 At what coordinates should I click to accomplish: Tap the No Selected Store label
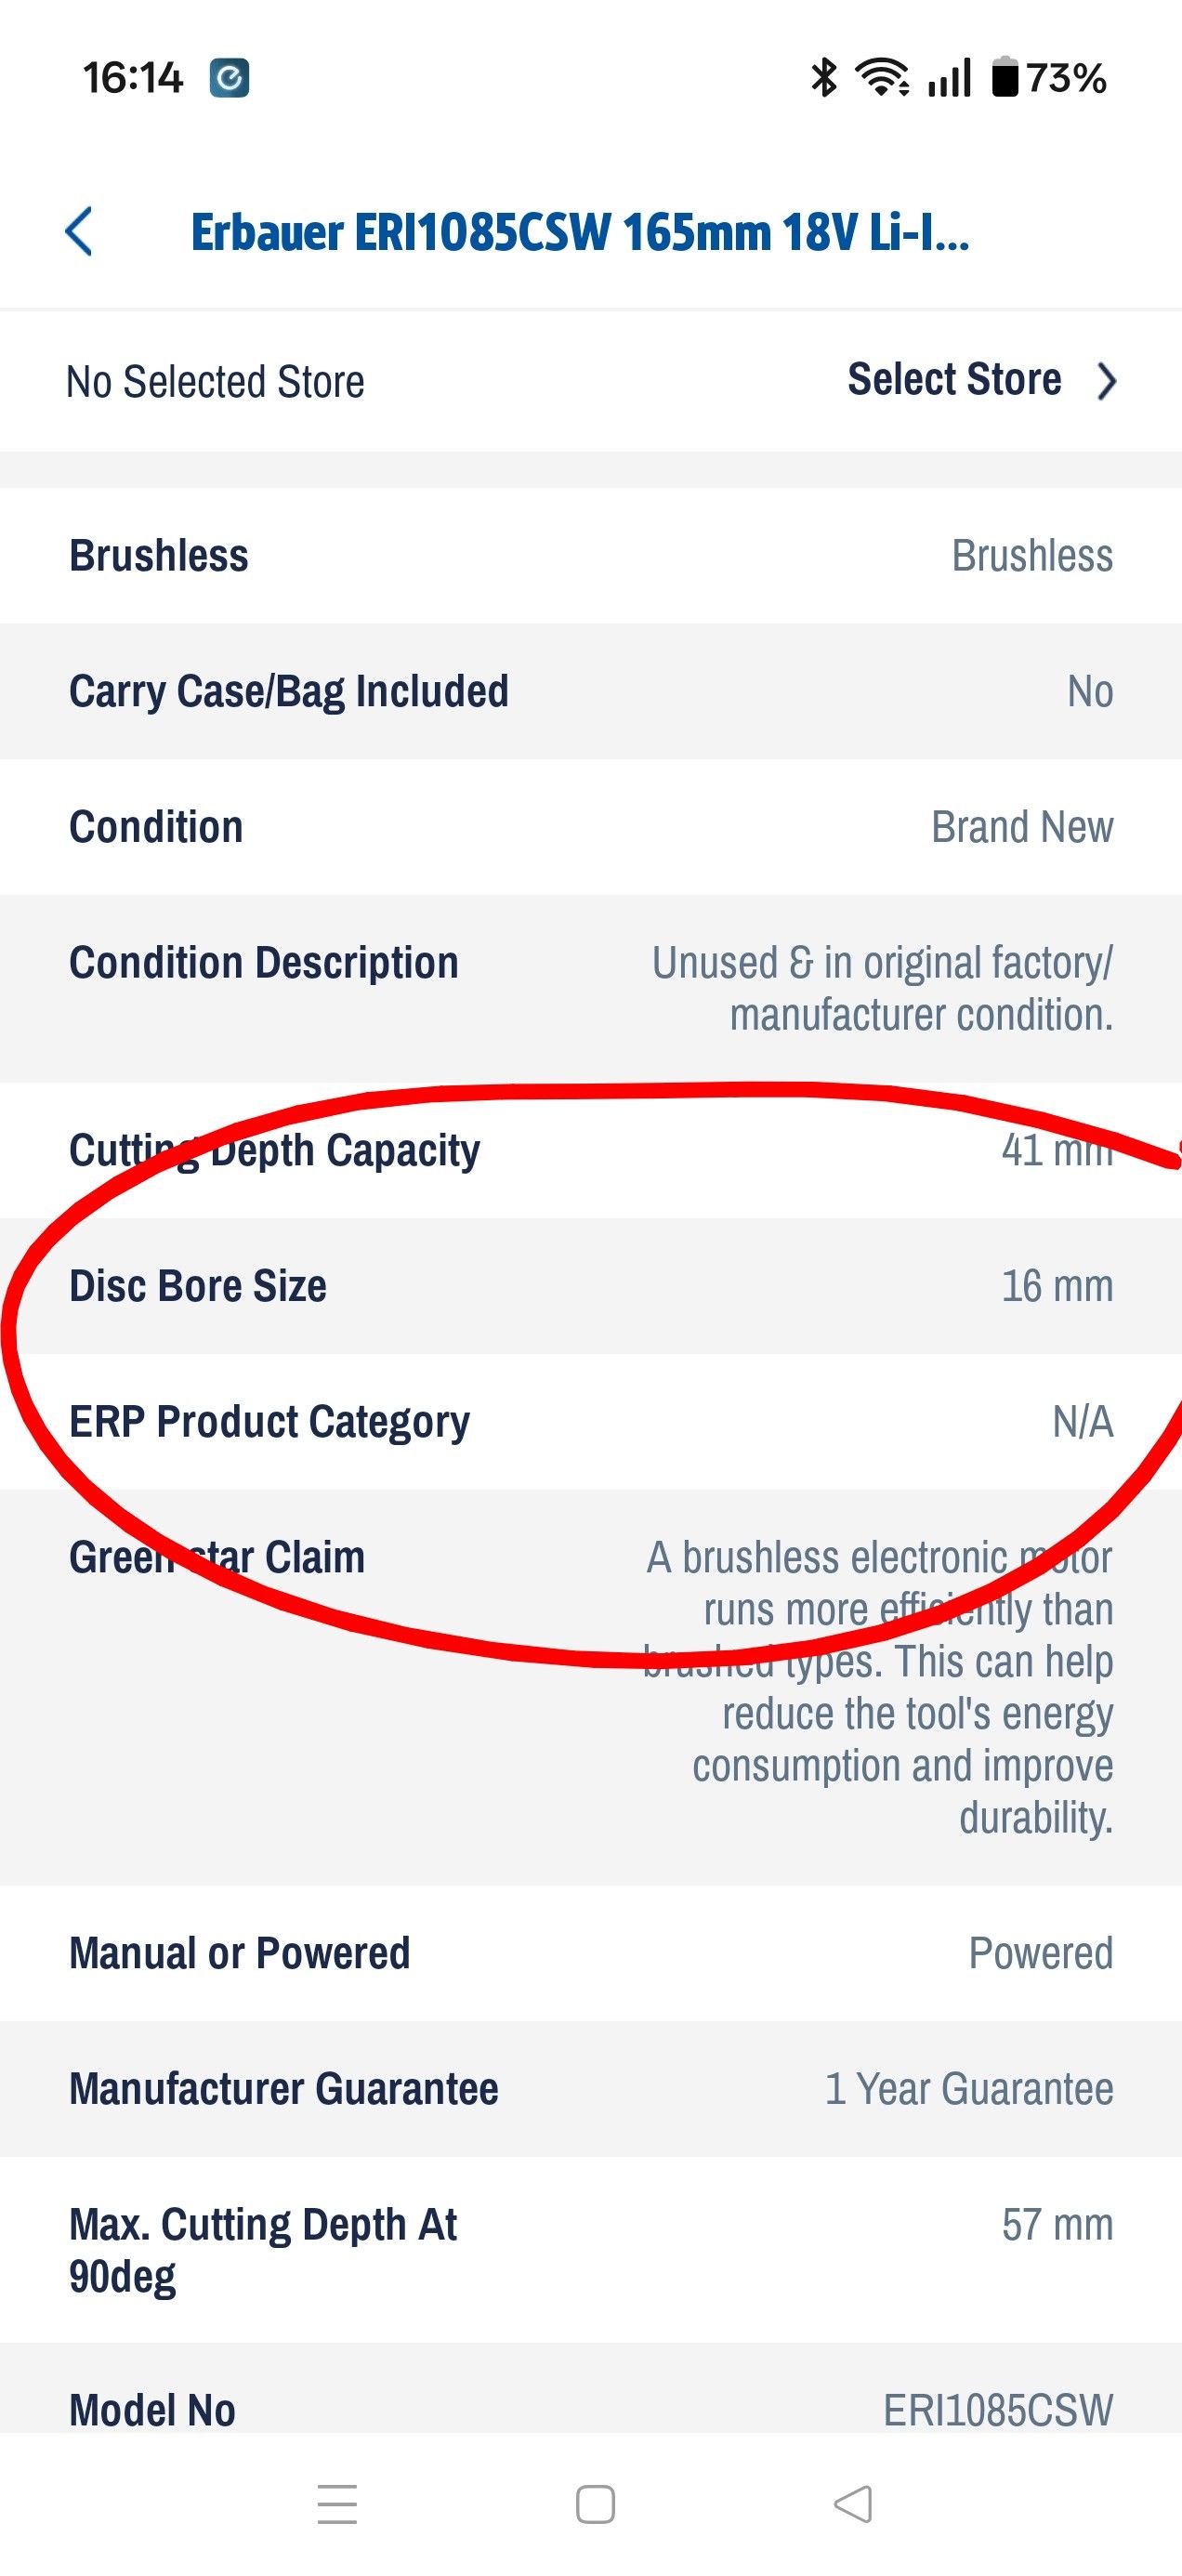click(215, 382)
